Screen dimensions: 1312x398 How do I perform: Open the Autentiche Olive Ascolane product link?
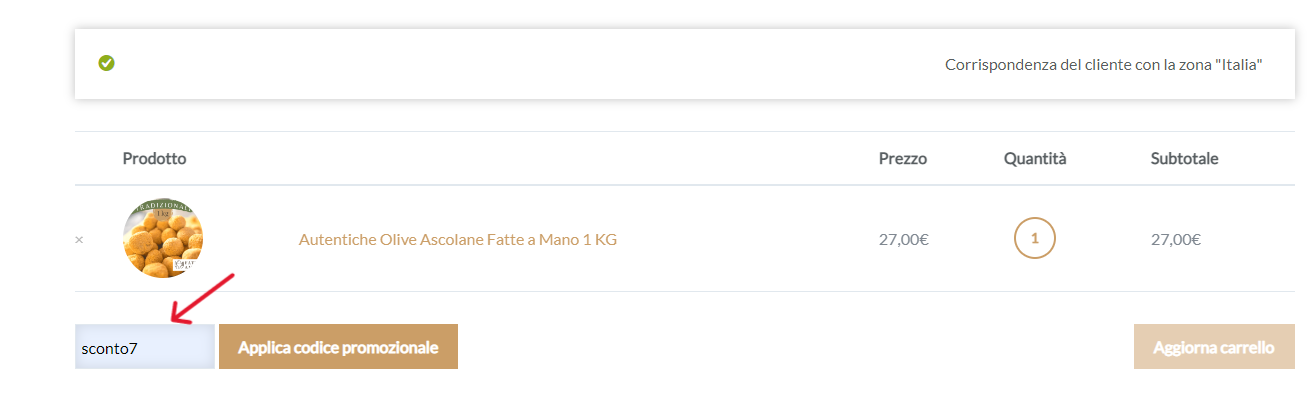click(457, 240)
